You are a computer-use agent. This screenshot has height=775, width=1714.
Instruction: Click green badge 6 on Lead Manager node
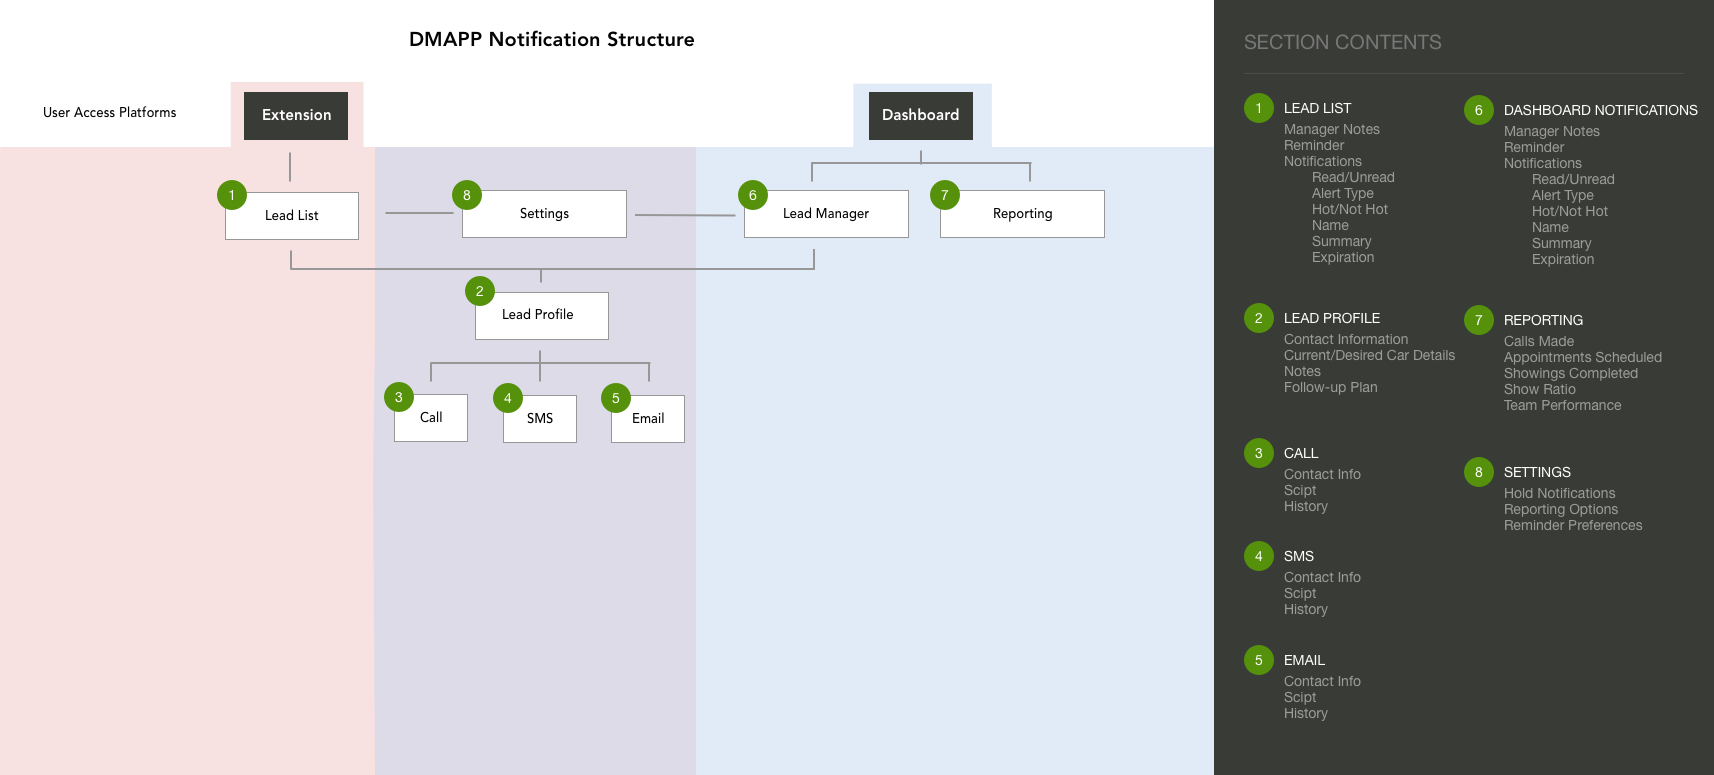753,195
